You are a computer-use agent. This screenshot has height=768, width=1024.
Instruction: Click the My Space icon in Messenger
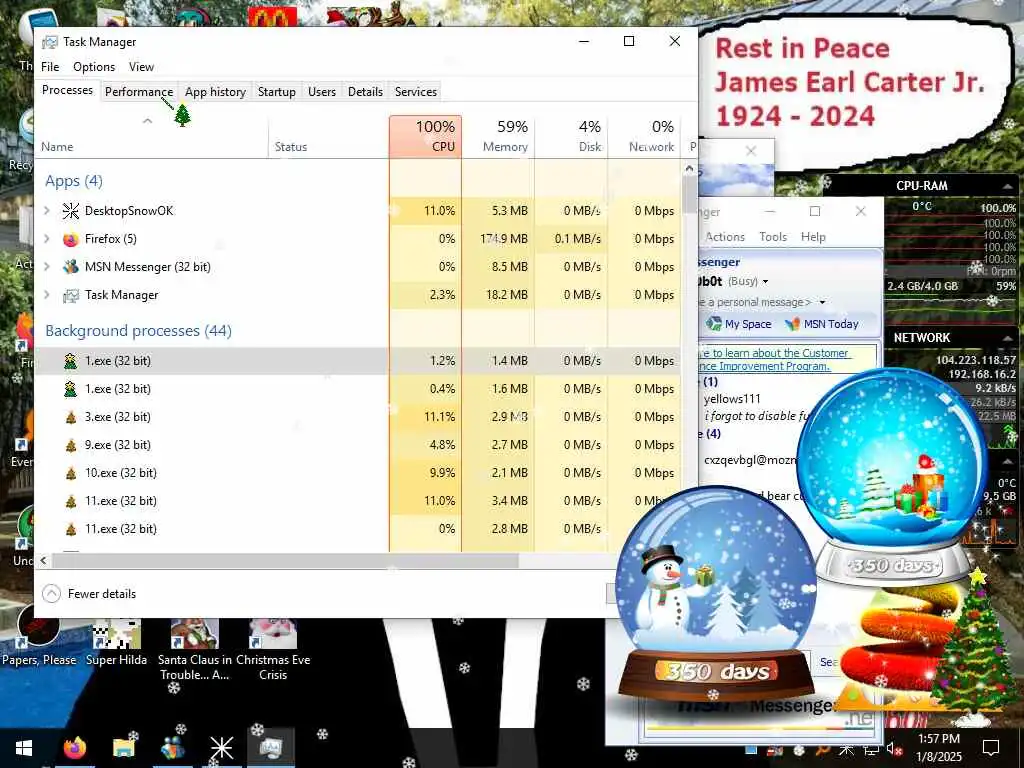[x=713, y=324]
